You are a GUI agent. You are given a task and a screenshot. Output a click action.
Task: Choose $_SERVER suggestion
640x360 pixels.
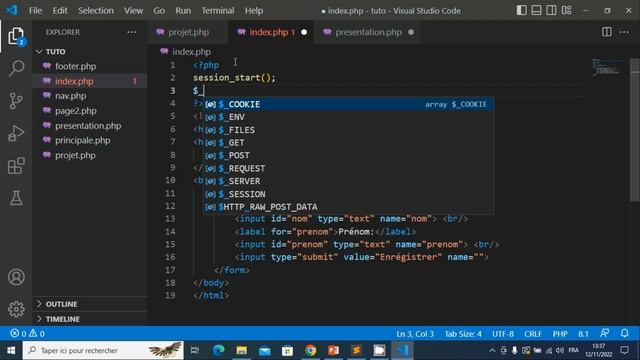[349, 181]
